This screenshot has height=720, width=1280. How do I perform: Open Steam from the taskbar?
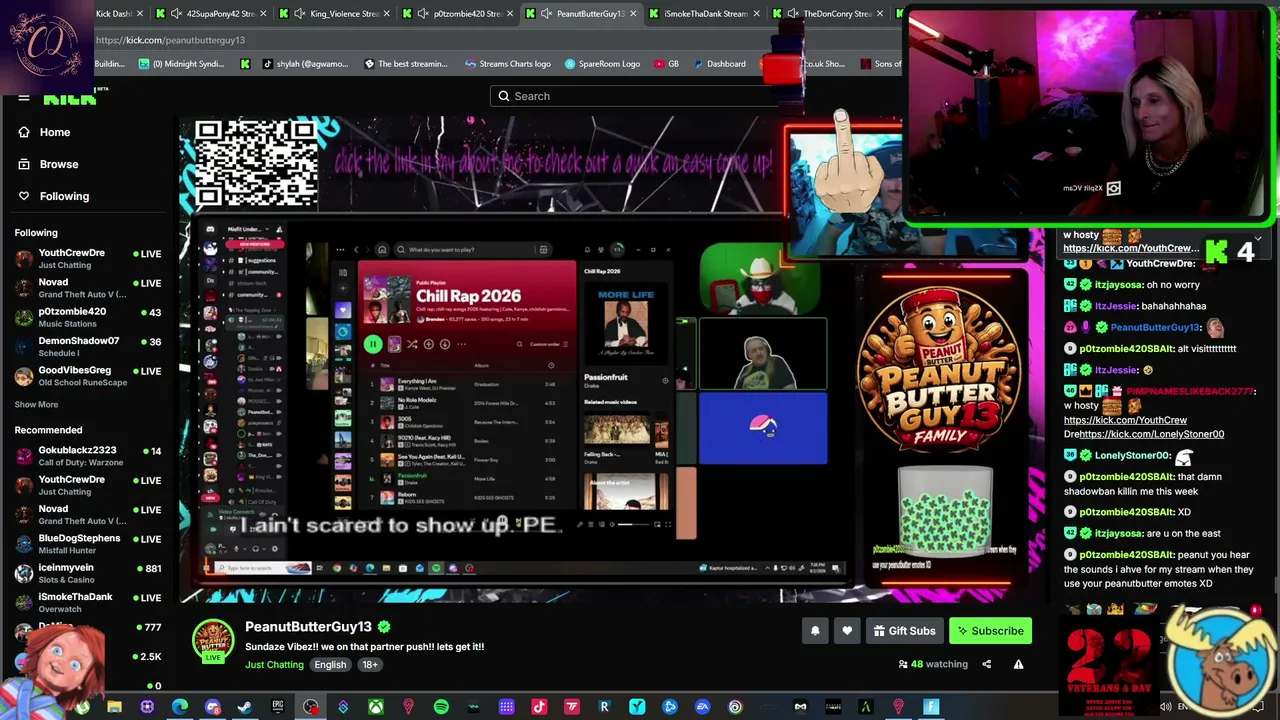245,707
